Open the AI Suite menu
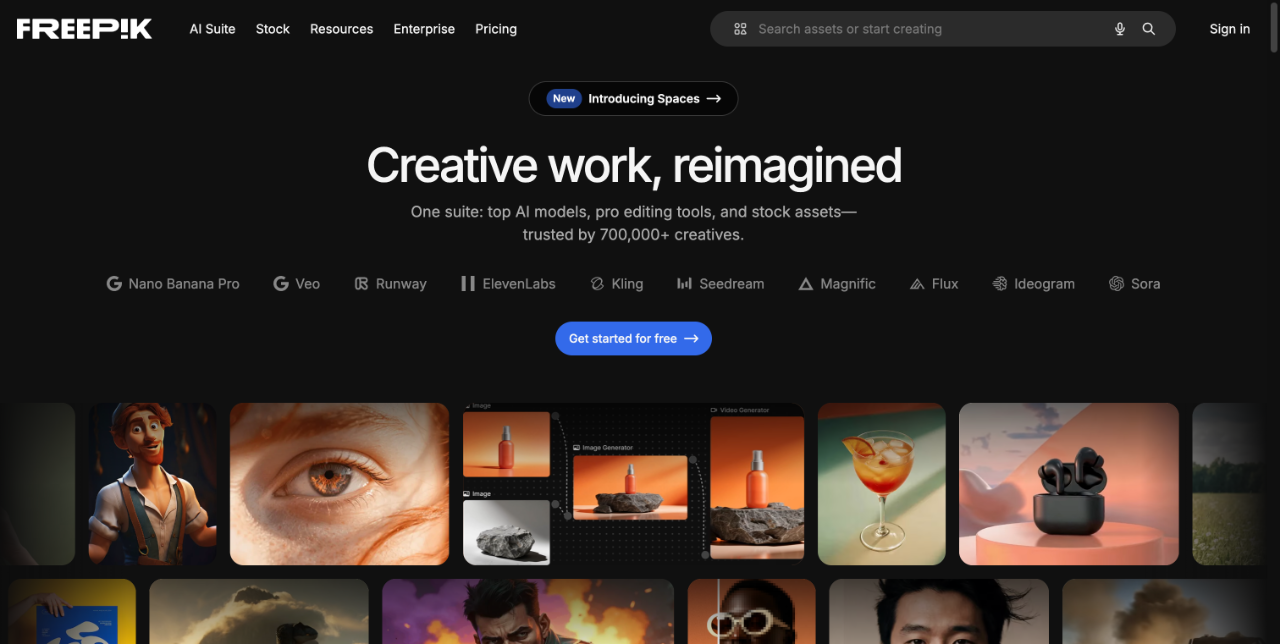 click(x=212, y=29)
